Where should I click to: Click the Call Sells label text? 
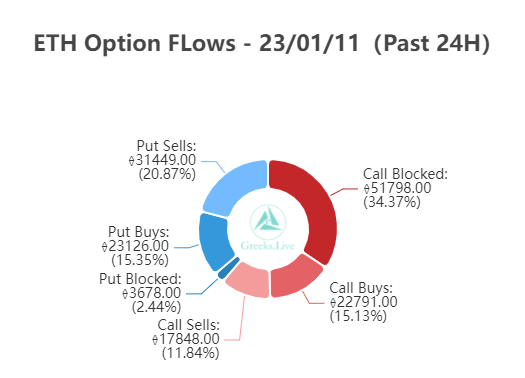tap(189, 325)
